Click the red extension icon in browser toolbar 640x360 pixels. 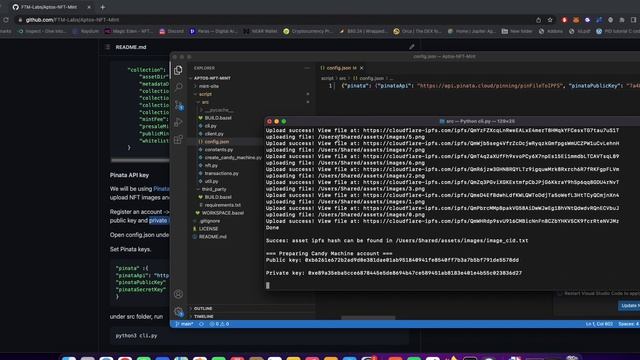pyautogui.click(x=564, y=20)
